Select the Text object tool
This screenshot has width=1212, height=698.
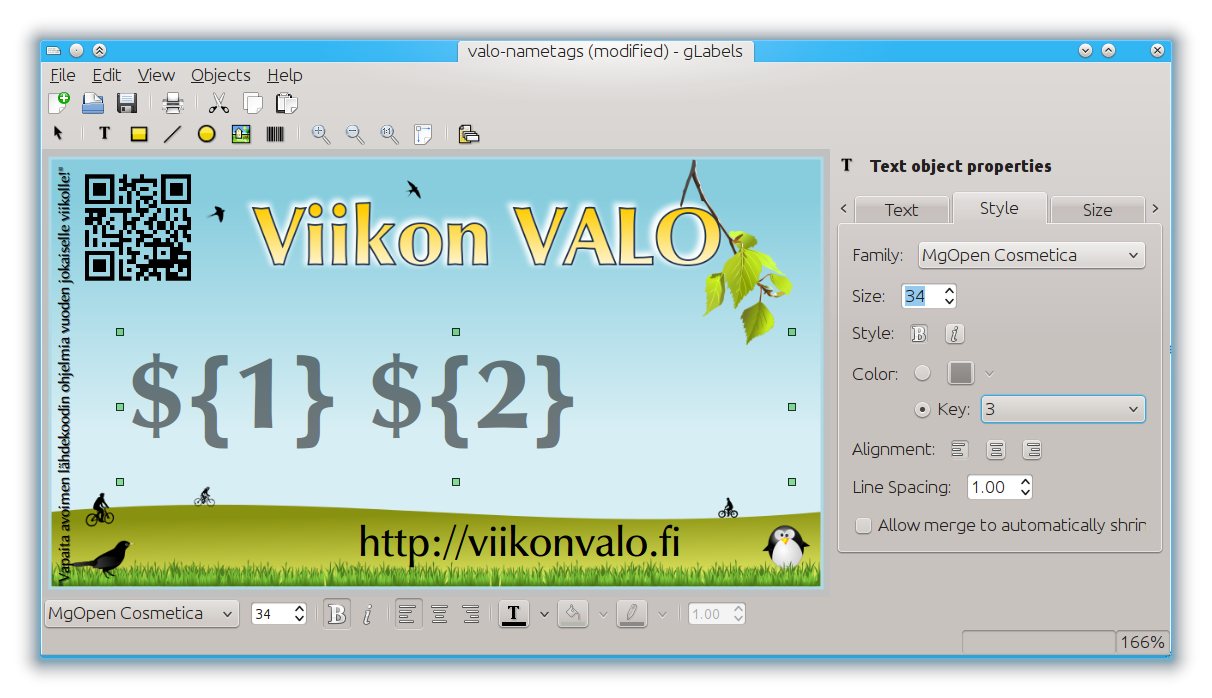(104, 133)
